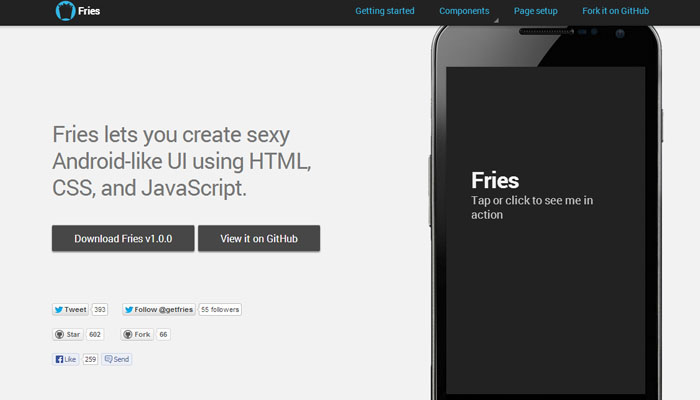Viewport: 700px width, 400px height.
Task: View the 602 stargazers count
Action: (95, 334)
